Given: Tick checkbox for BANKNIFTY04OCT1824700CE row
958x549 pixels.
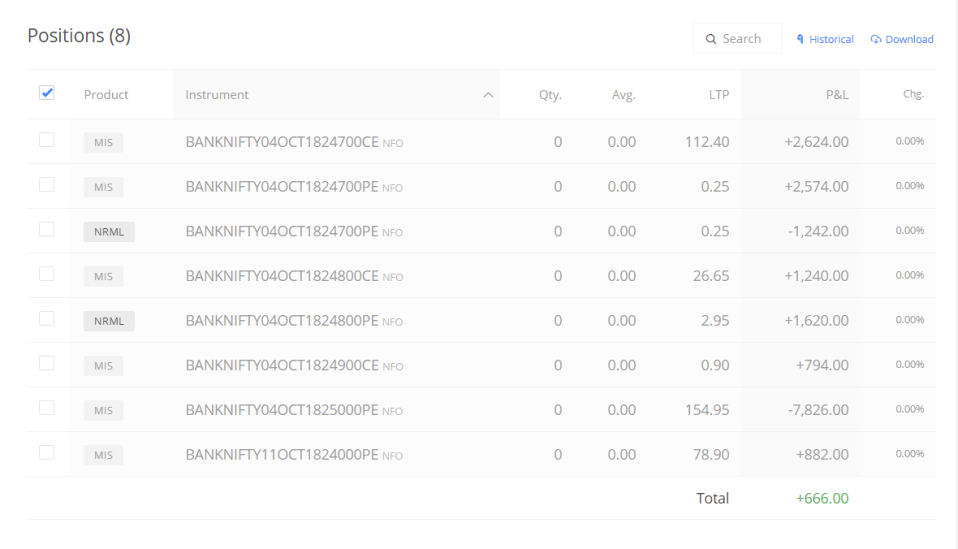Looking at the screenshot, I should click(46, 140).
